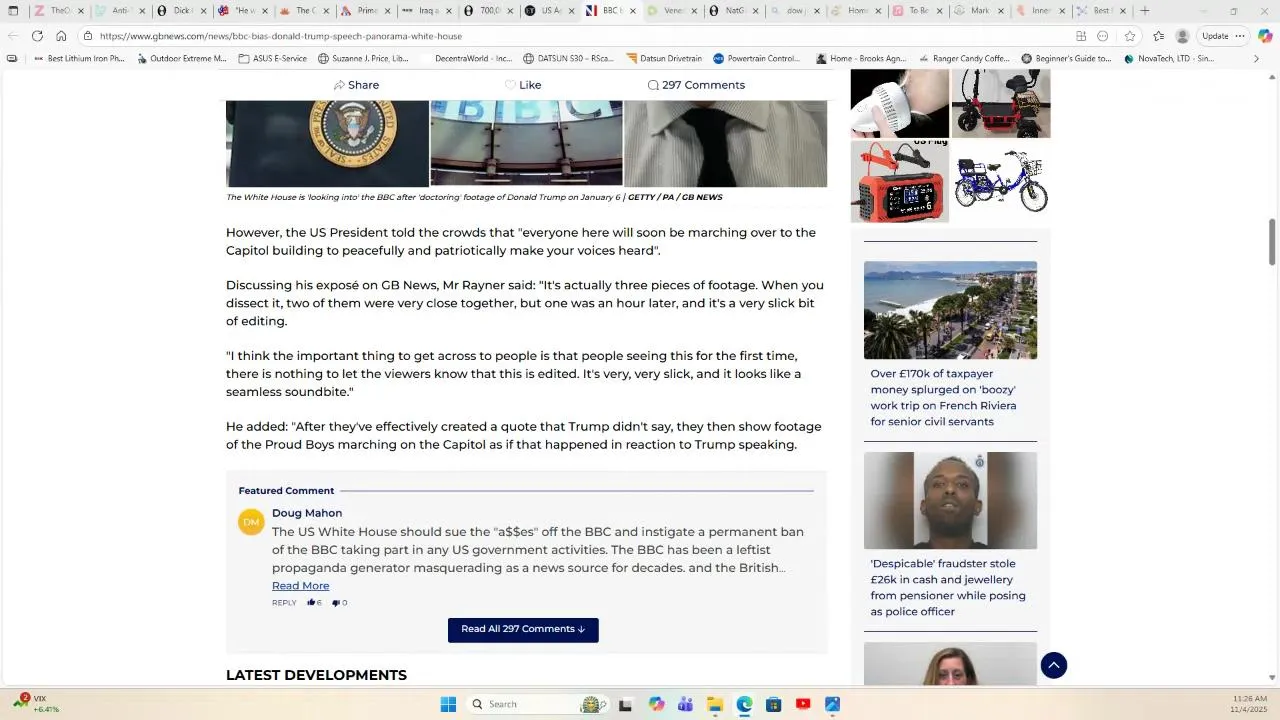View site information lock icon
The image size is (1280, 720).
click(89, 36)
